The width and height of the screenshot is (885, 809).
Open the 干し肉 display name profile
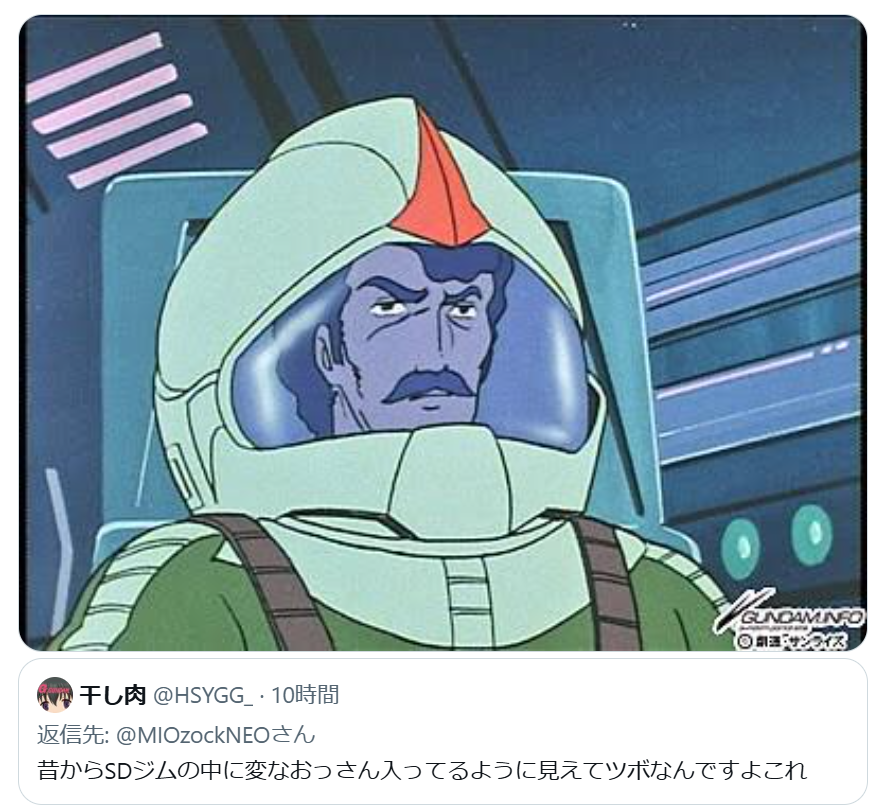pos(113,695)
